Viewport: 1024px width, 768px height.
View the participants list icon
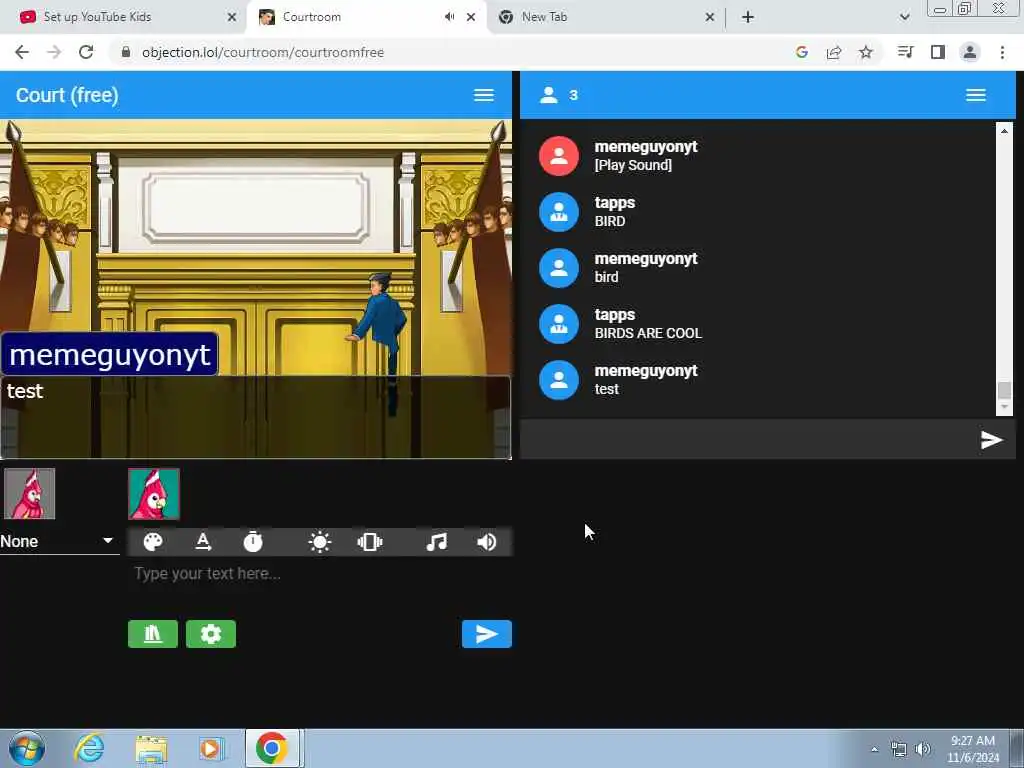click(x=549, y=95)
